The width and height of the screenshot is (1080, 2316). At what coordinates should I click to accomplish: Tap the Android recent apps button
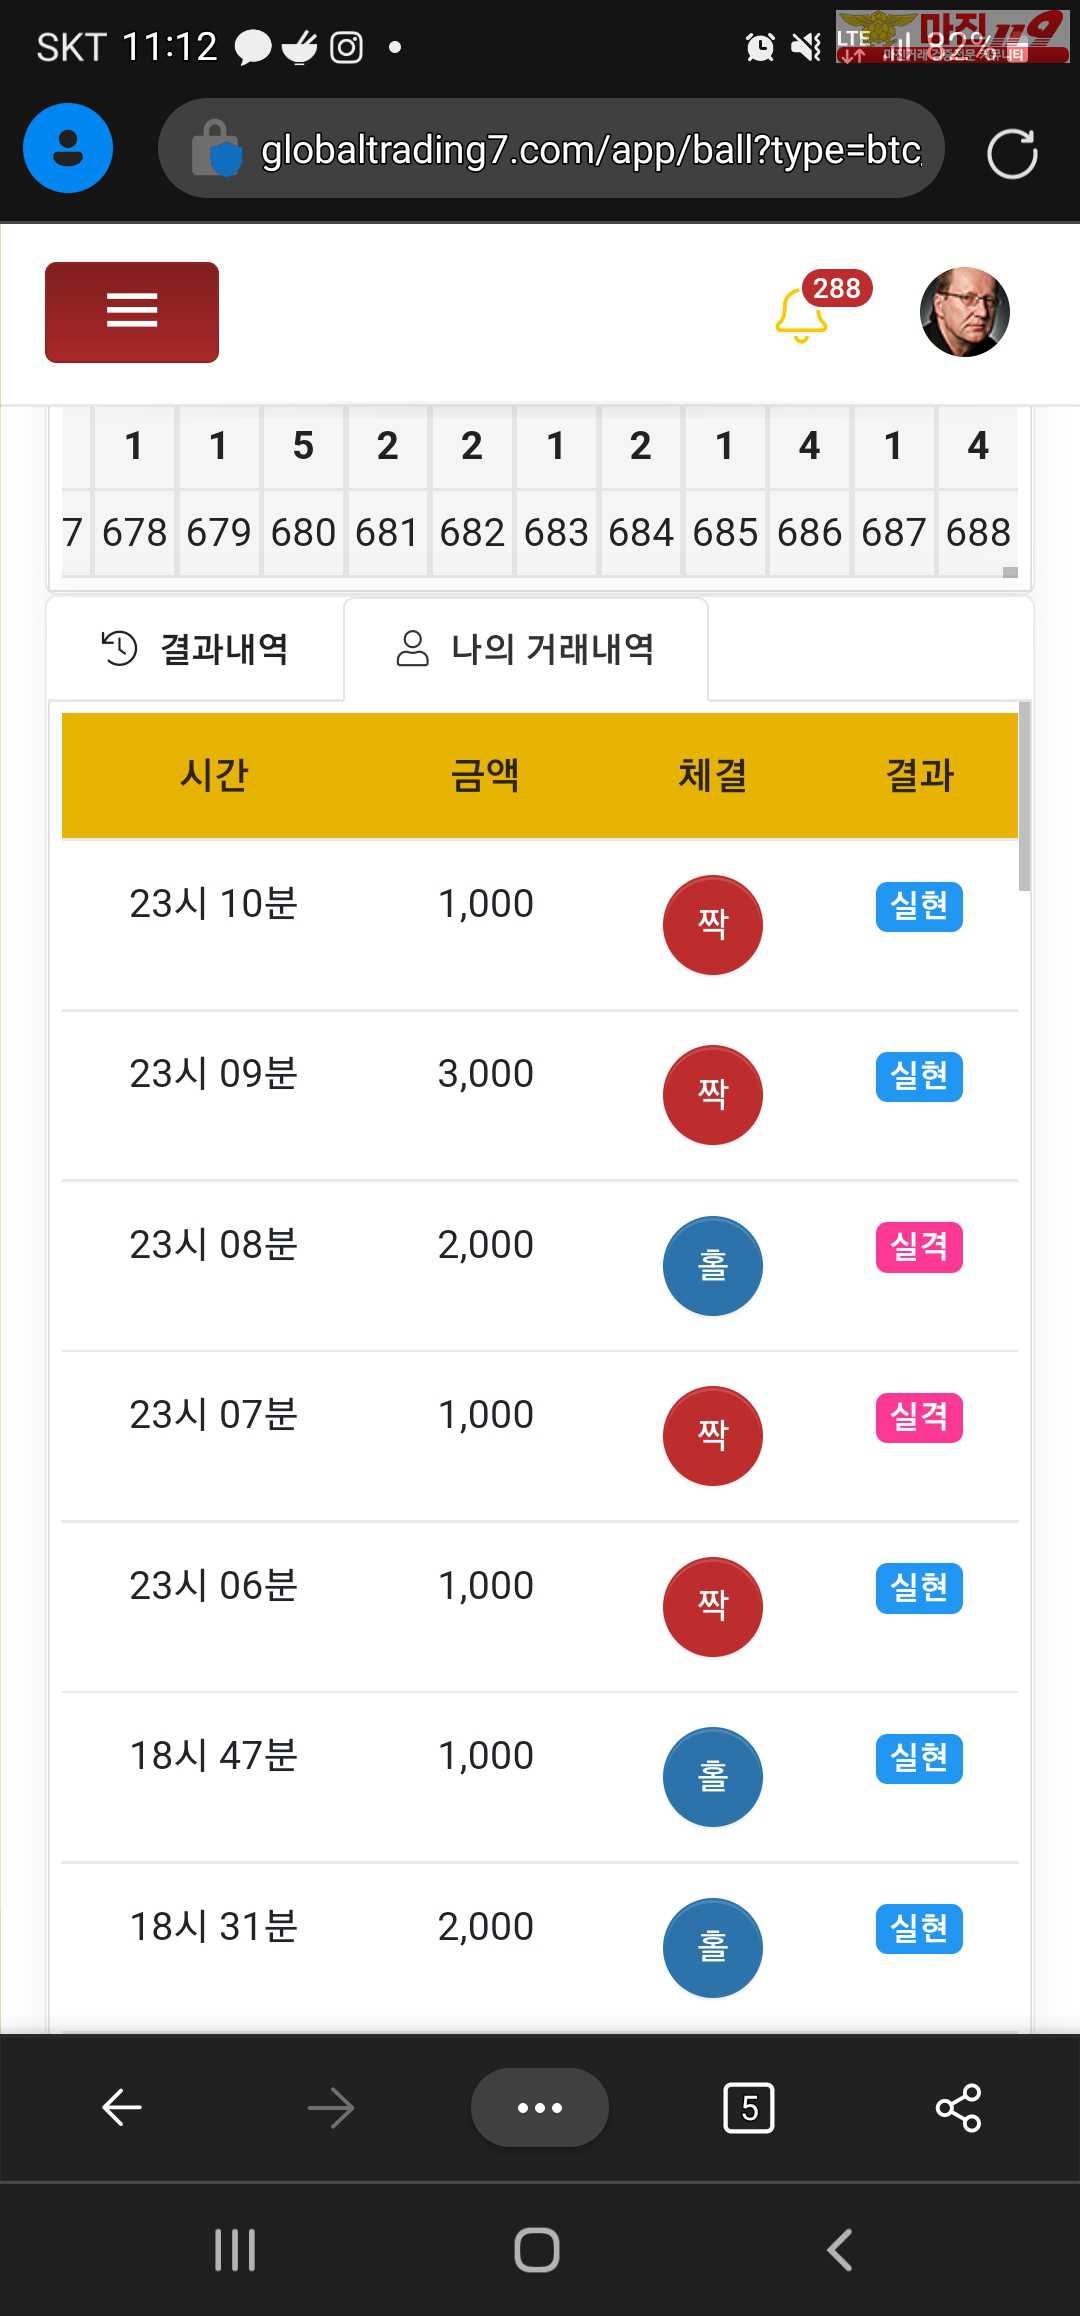click(235, 2250)
